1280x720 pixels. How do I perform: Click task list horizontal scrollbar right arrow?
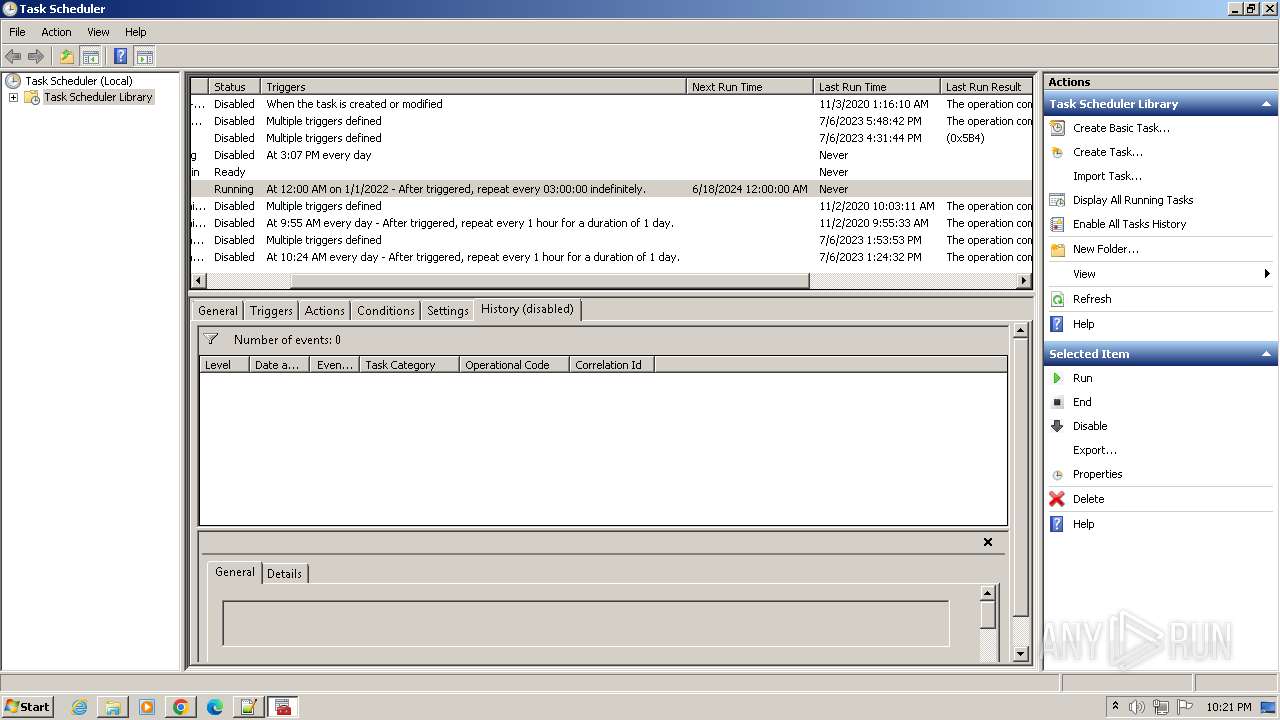[x=1024, y=281]
